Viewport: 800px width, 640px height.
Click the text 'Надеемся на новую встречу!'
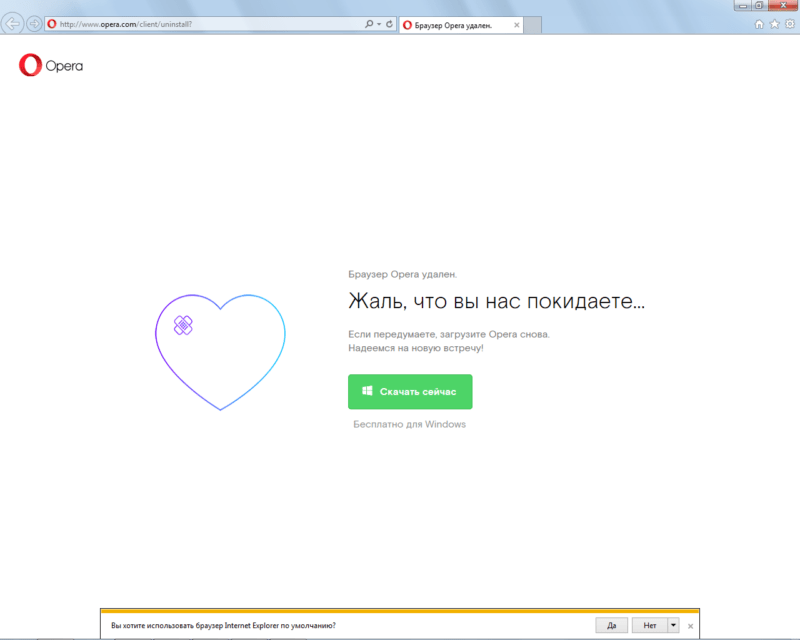[x=416, y=349]
